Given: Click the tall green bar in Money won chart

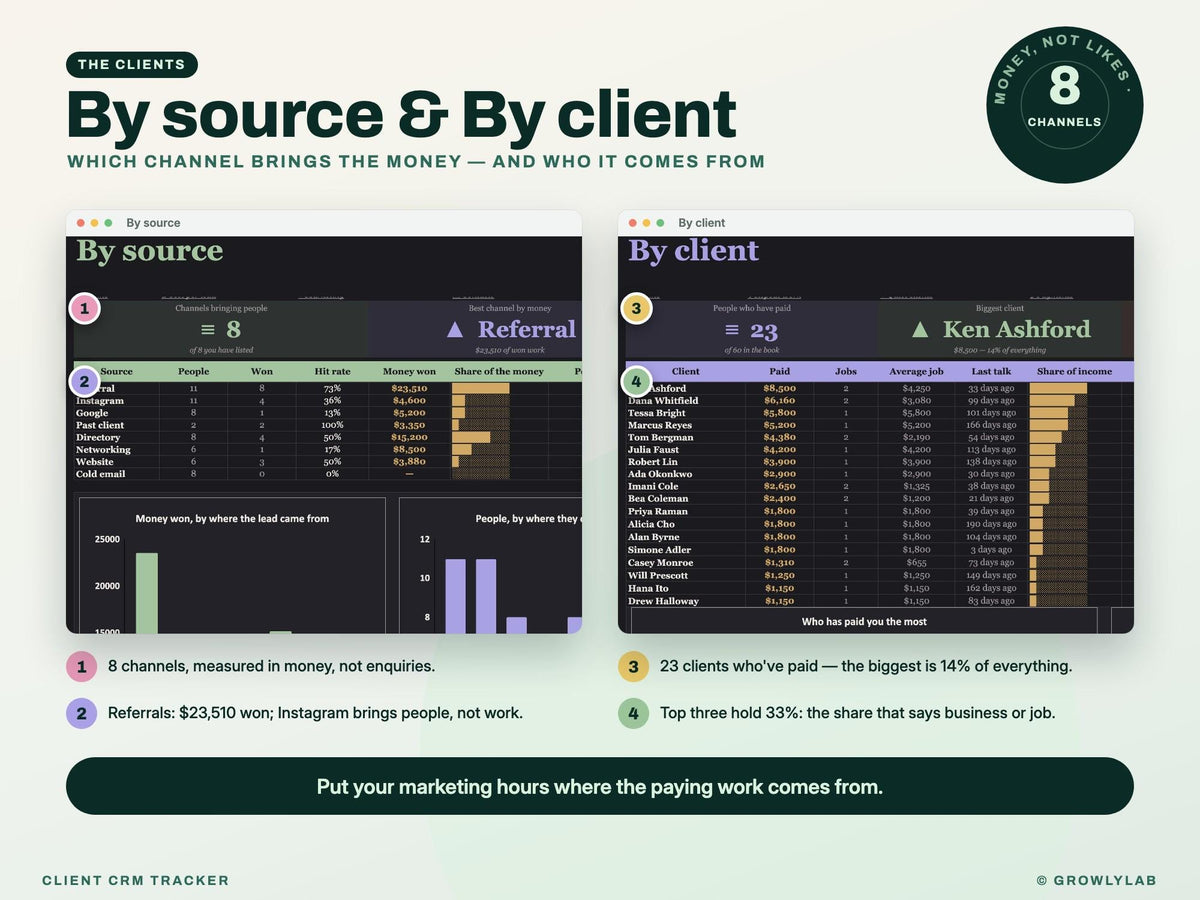Looking at the screenshot, I should tap(147, 593).
